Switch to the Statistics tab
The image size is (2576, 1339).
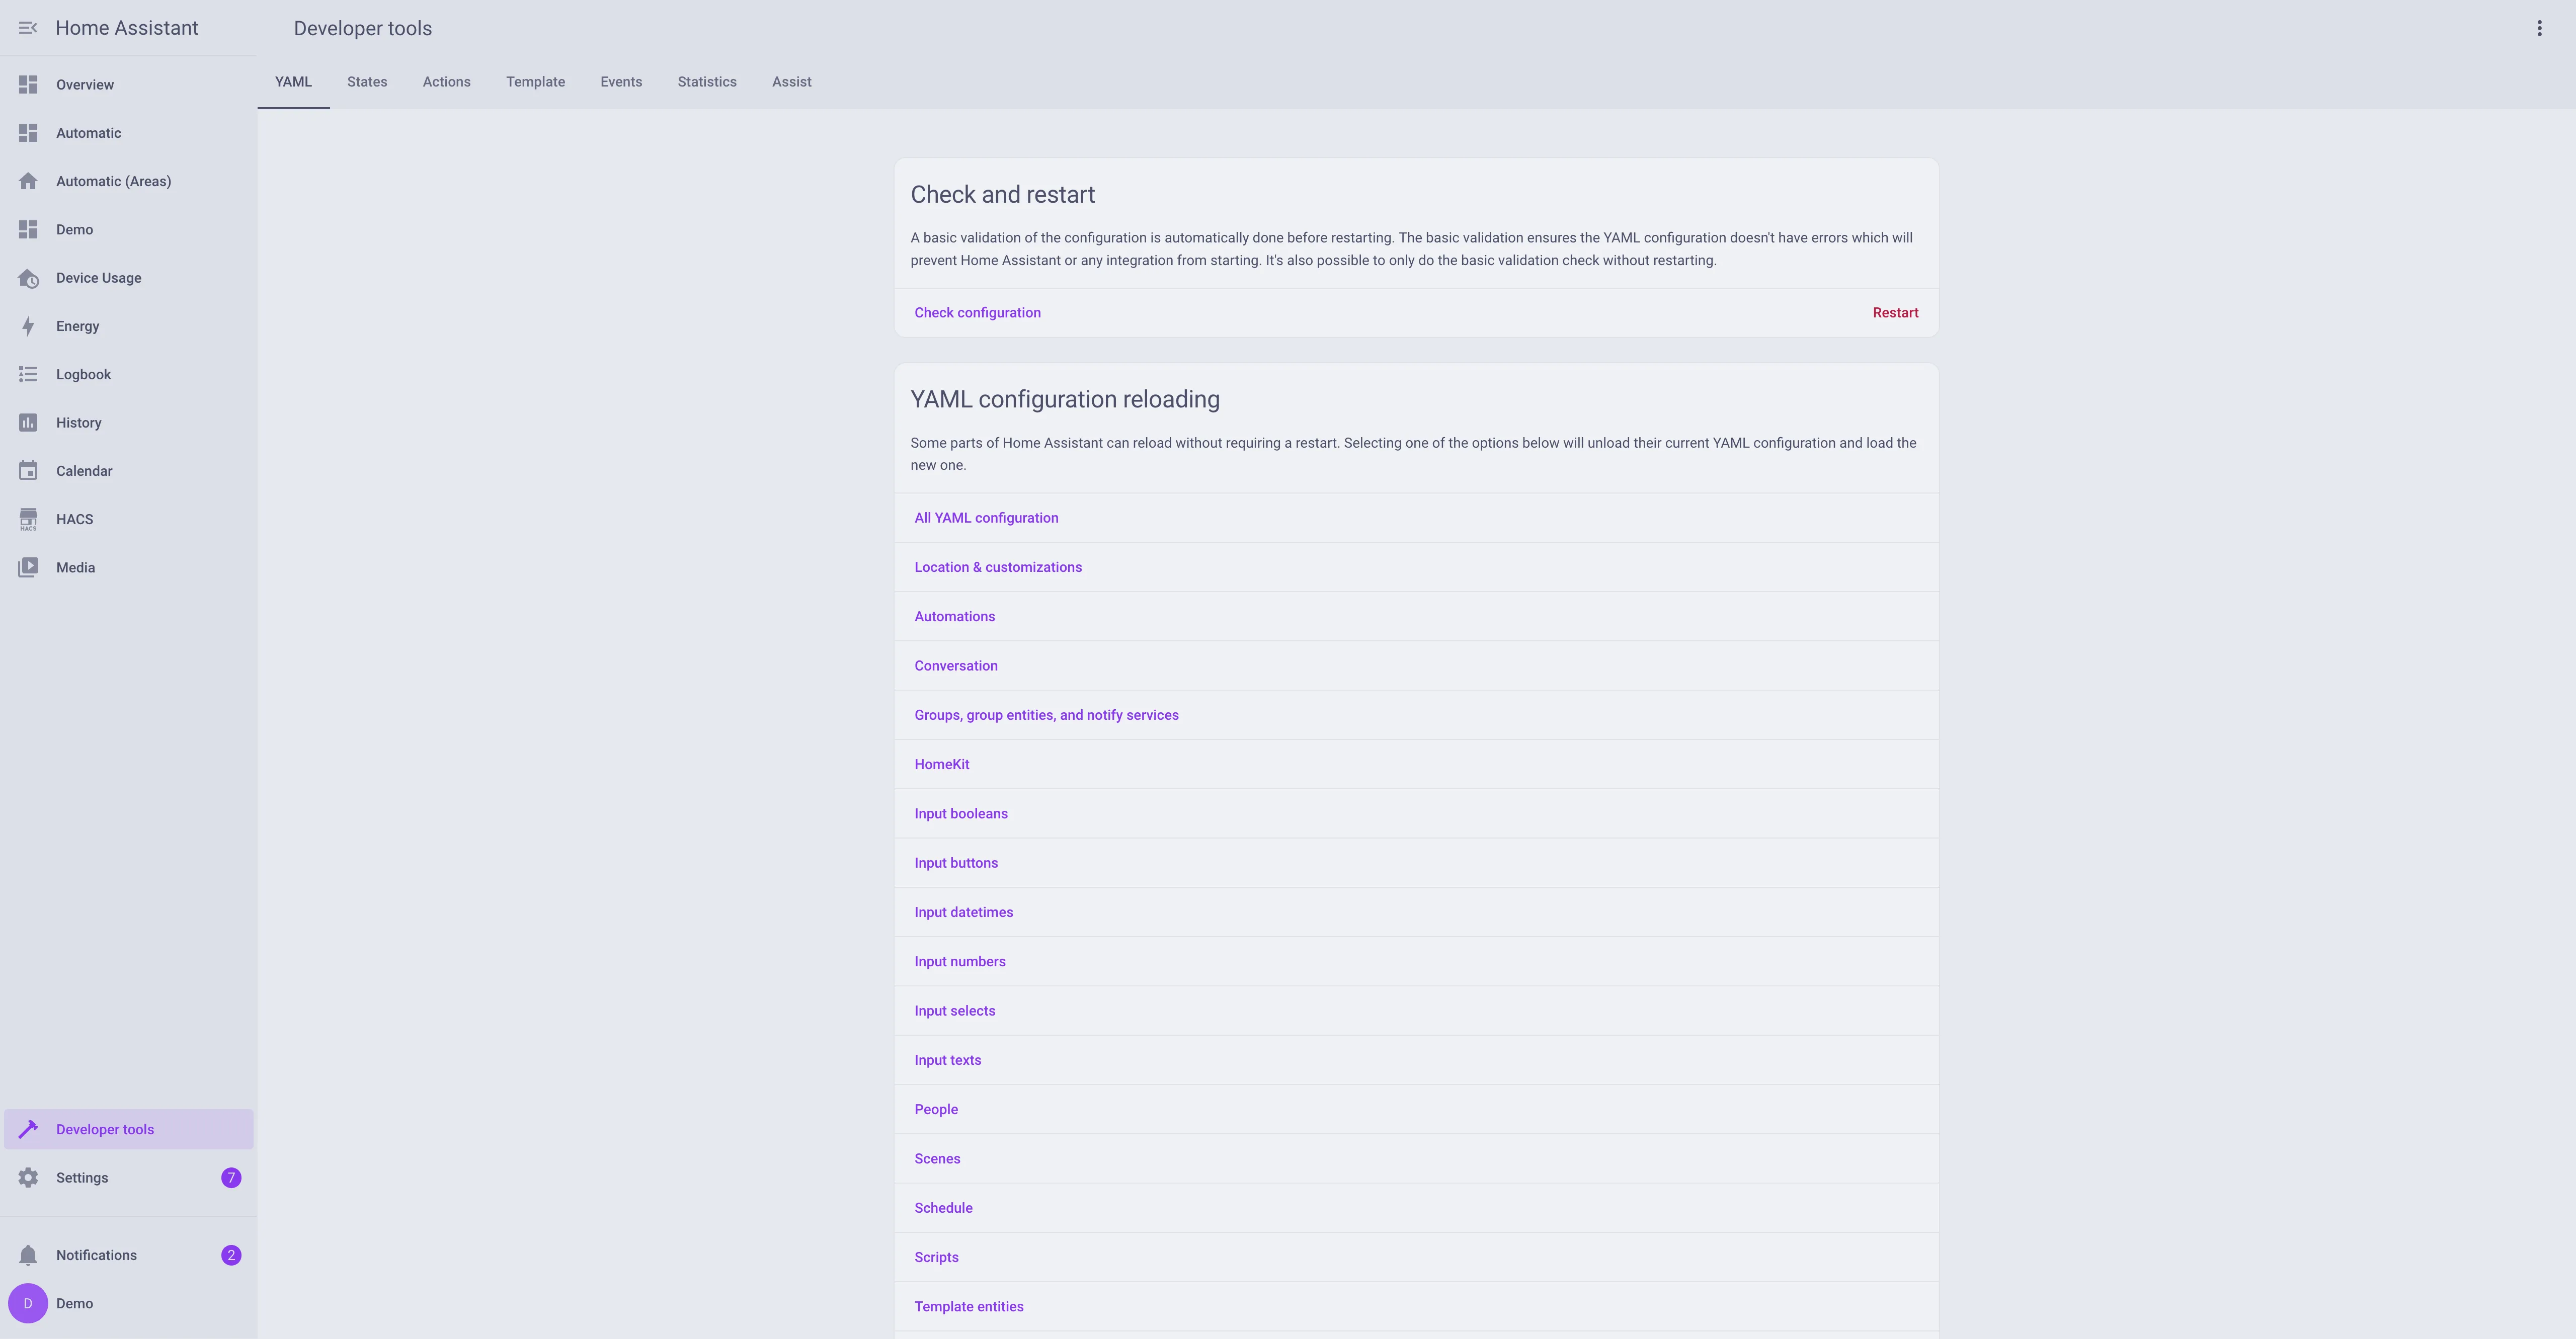(707, 82)
